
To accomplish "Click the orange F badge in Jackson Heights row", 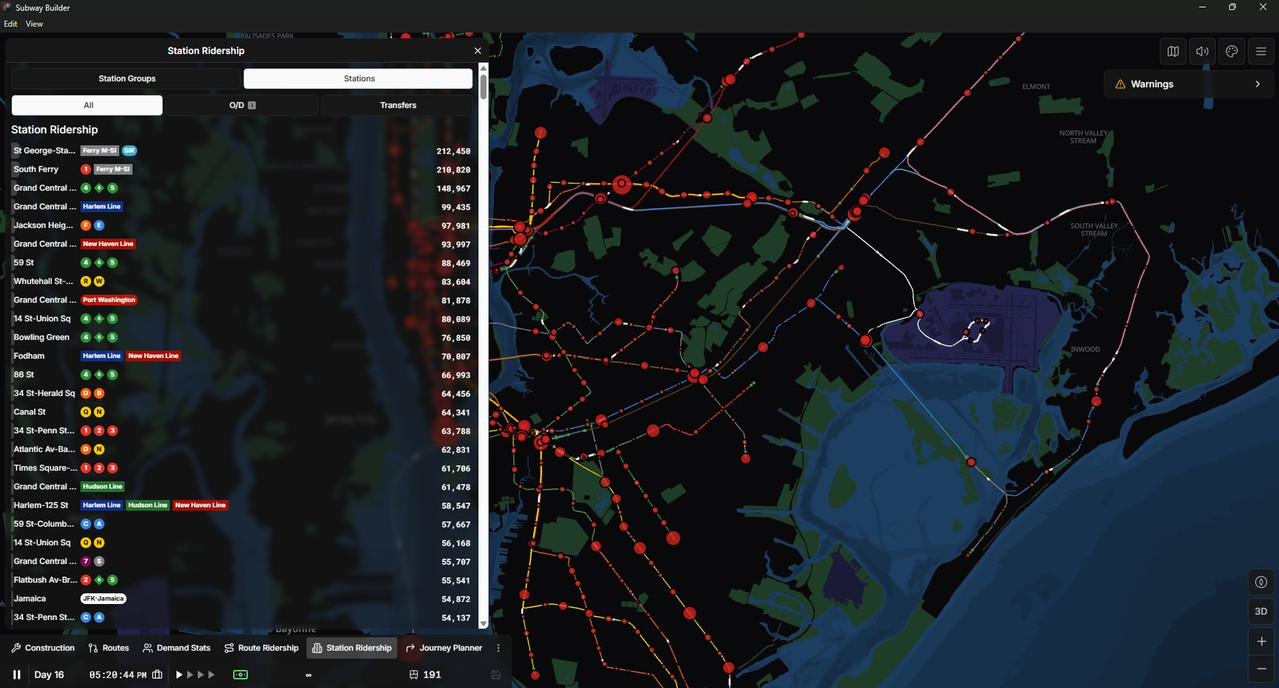I will click(86, 225).
